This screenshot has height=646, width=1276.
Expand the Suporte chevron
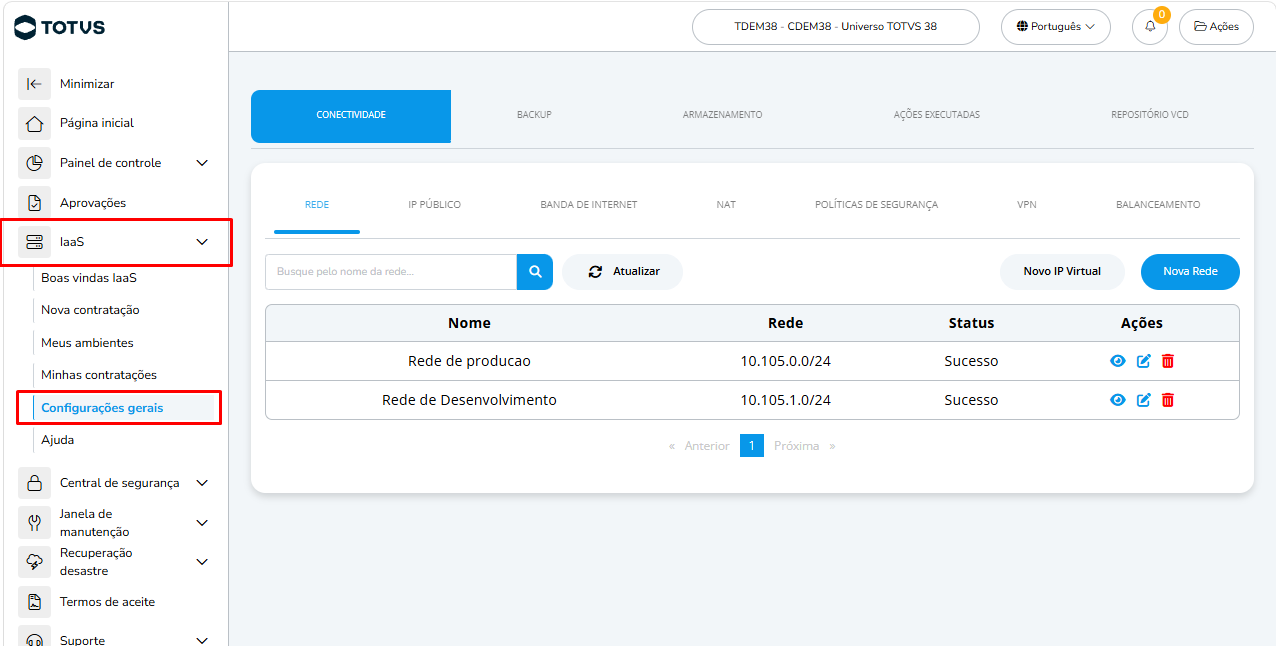[202, 640]
